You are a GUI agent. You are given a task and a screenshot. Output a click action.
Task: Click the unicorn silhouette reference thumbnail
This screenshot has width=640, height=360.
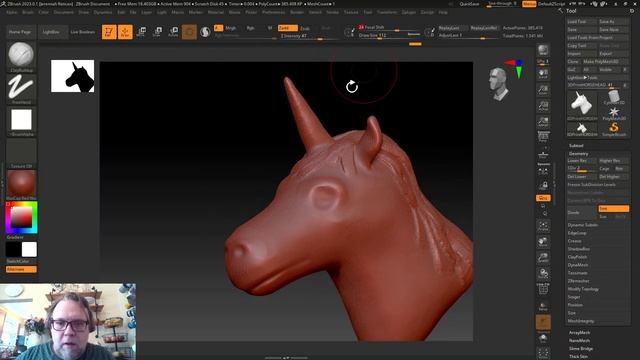click(x=73, y=76)
